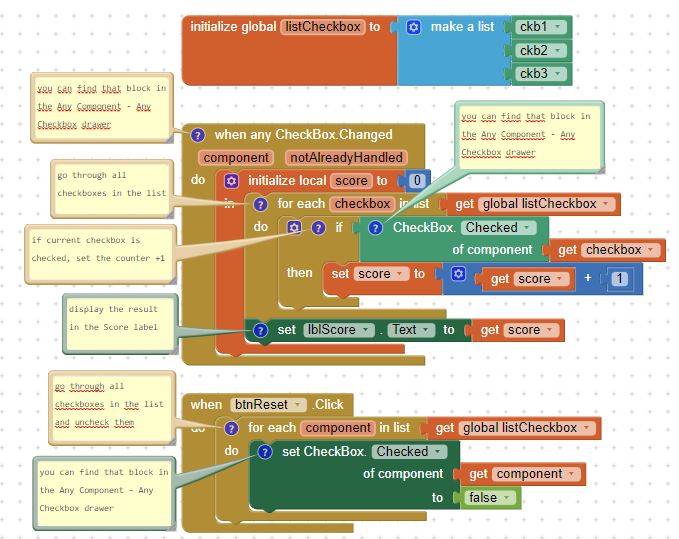The width and height of the screenshot is (679, 539).
Task: Click question mark icon on the if block
Action: tap(318, 228)
